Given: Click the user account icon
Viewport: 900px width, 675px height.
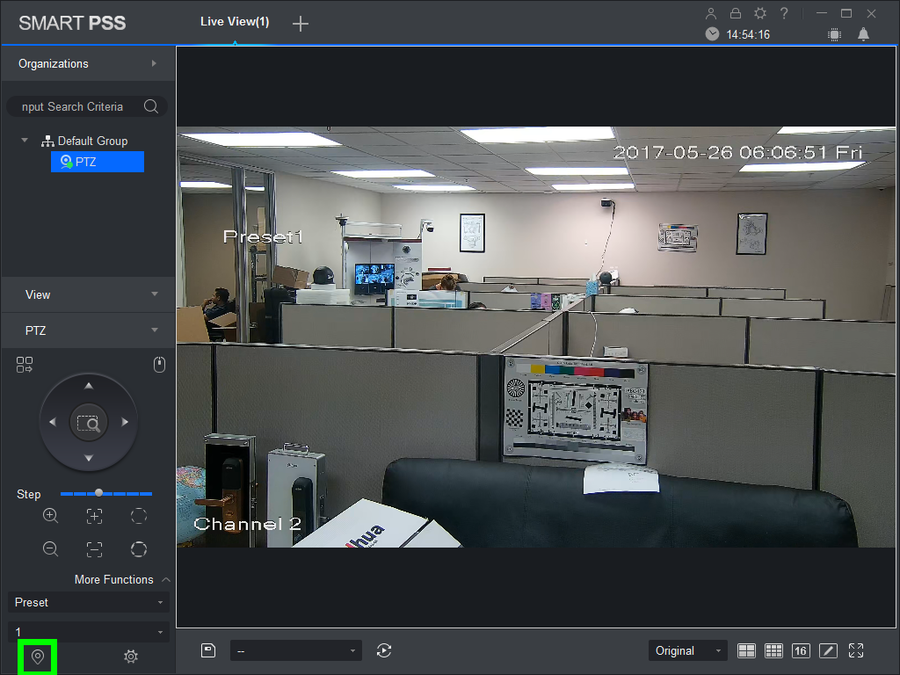Looking at the screenshot, I should [711, 14].
